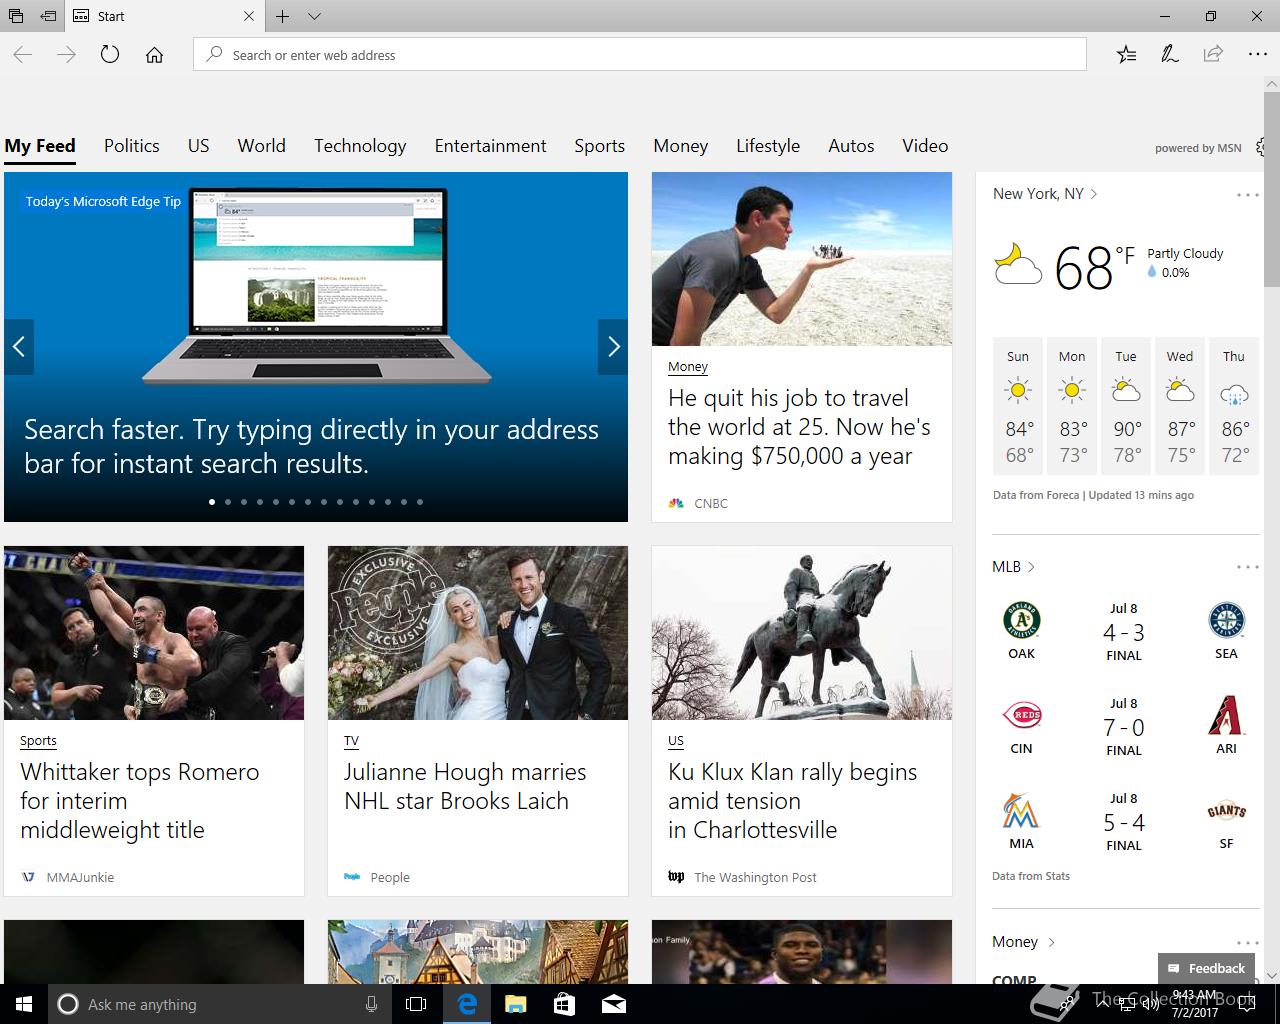Open the set-aside tabs icon
Screen dimensions: 1280x1024
(x=15, y=16)
